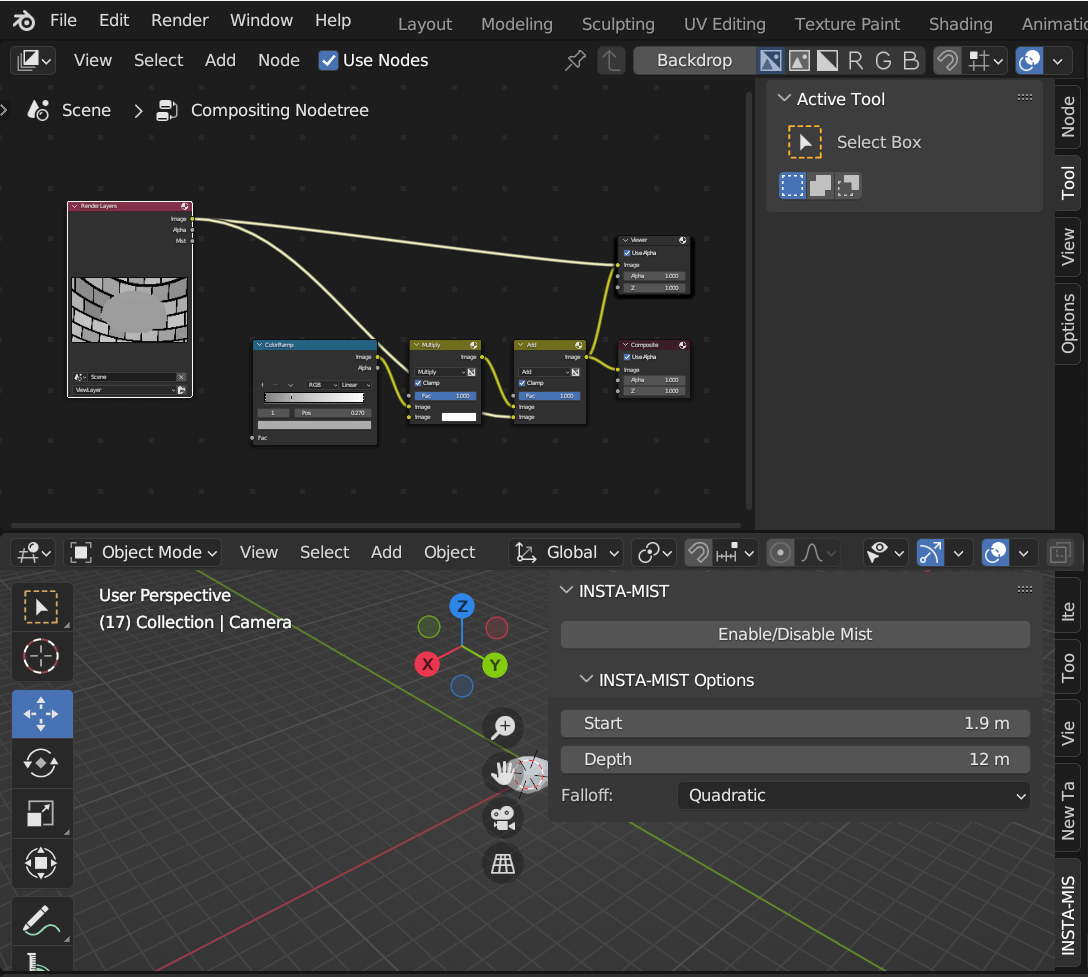Viewport: 1088px width, 977px height.
Task: Toggle the Backdrop button
Action: (x=694, y=60)
